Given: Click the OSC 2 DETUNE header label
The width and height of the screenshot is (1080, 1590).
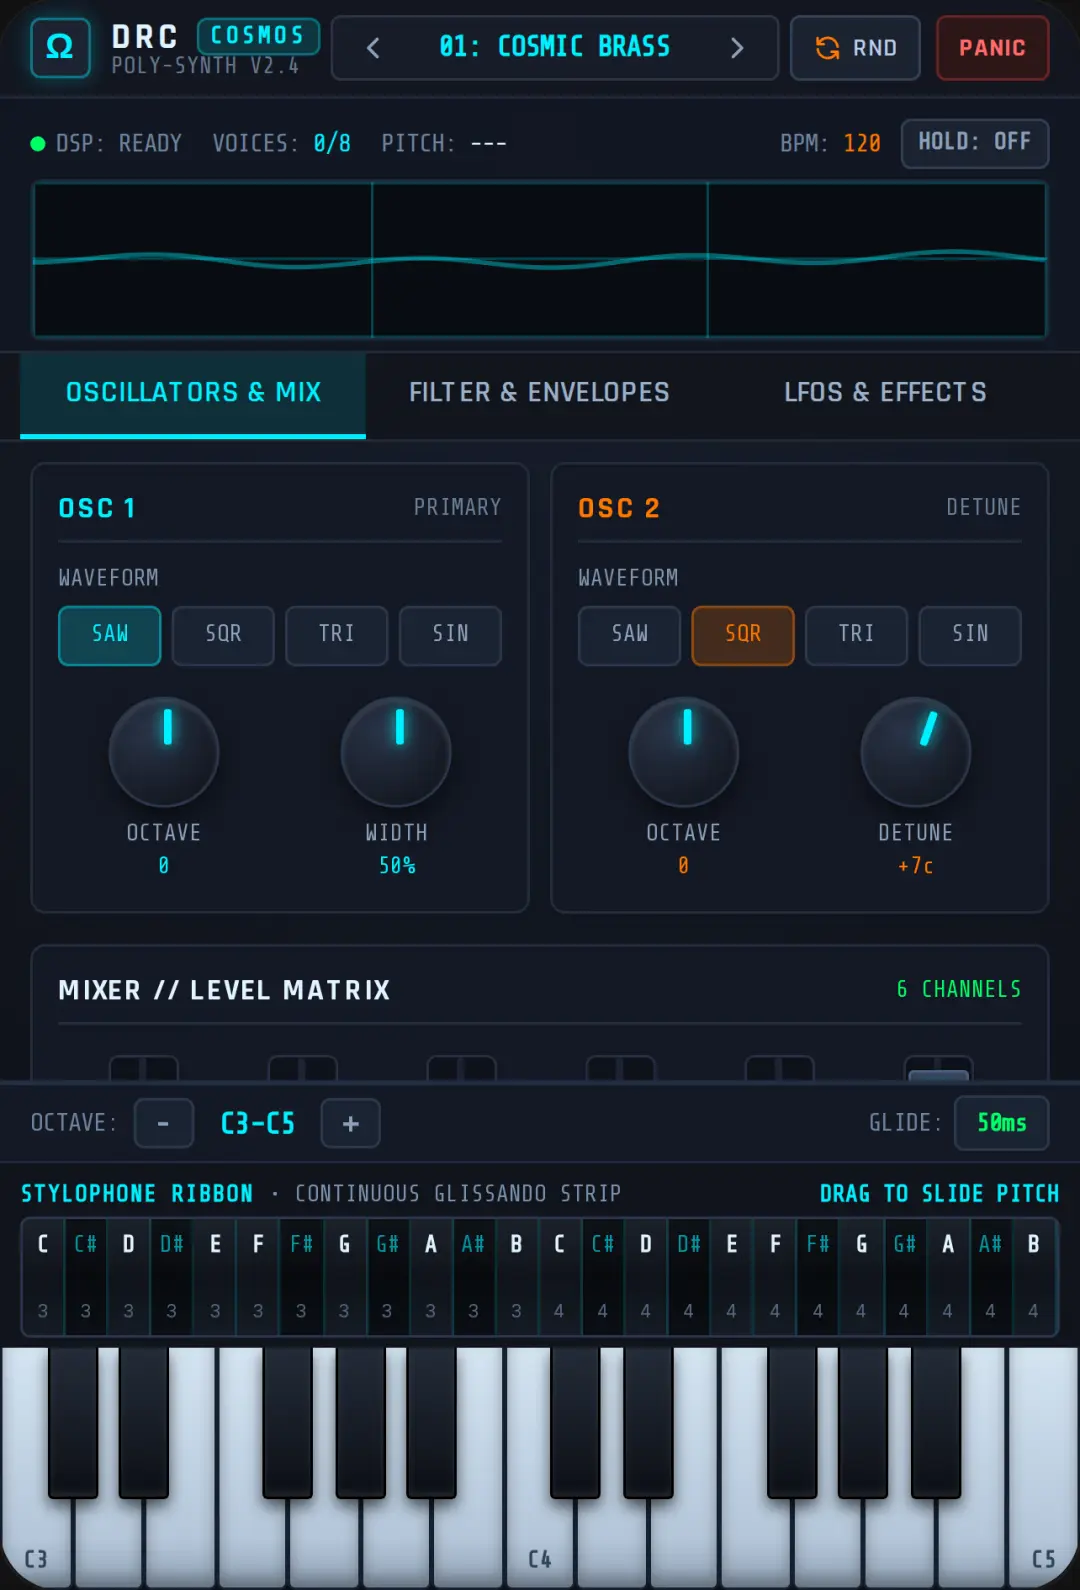Looking at the screenshot, I should coord(984,507).
